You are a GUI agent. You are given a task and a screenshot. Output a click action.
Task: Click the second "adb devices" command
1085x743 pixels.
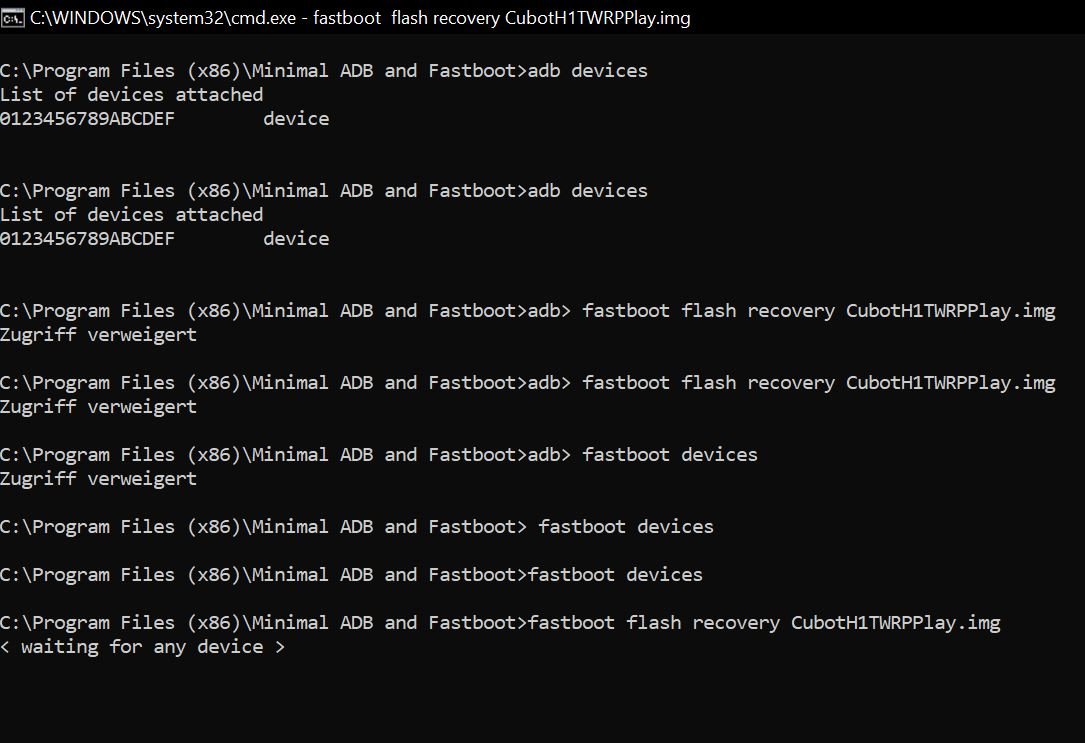[587, 191]
